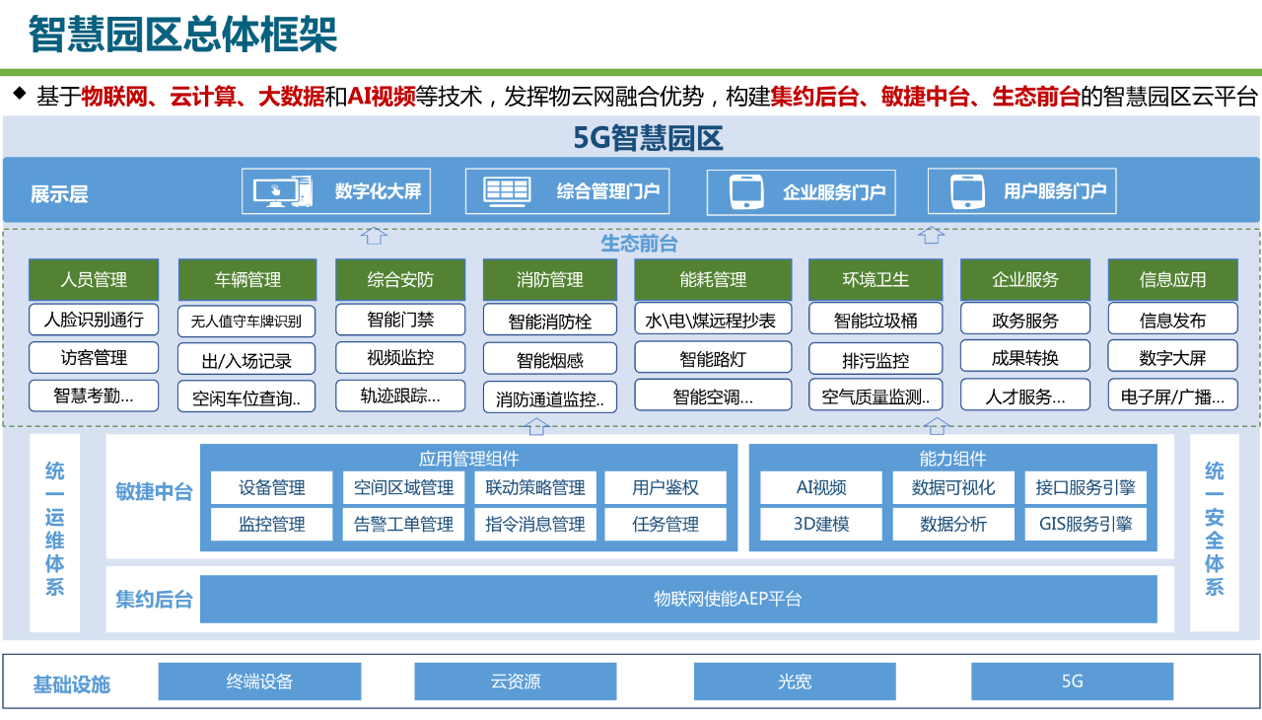Click the up arrow above 综合安防 header

coord(374,237)
